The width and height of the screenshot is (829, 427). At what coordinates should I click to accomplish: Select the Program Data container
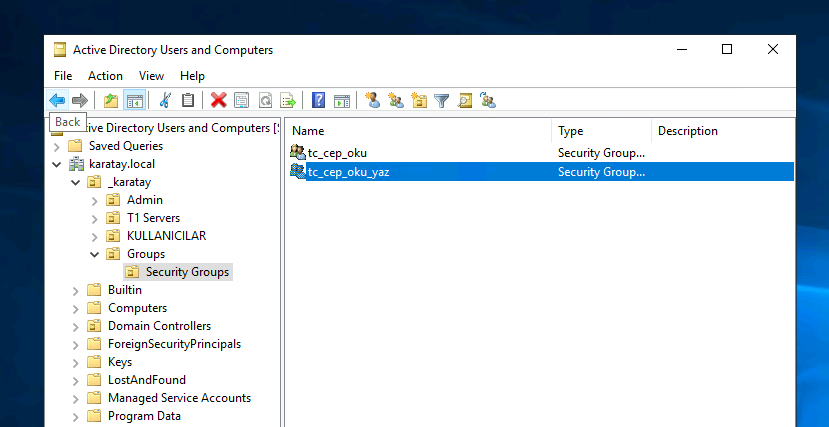coord(144,415)
